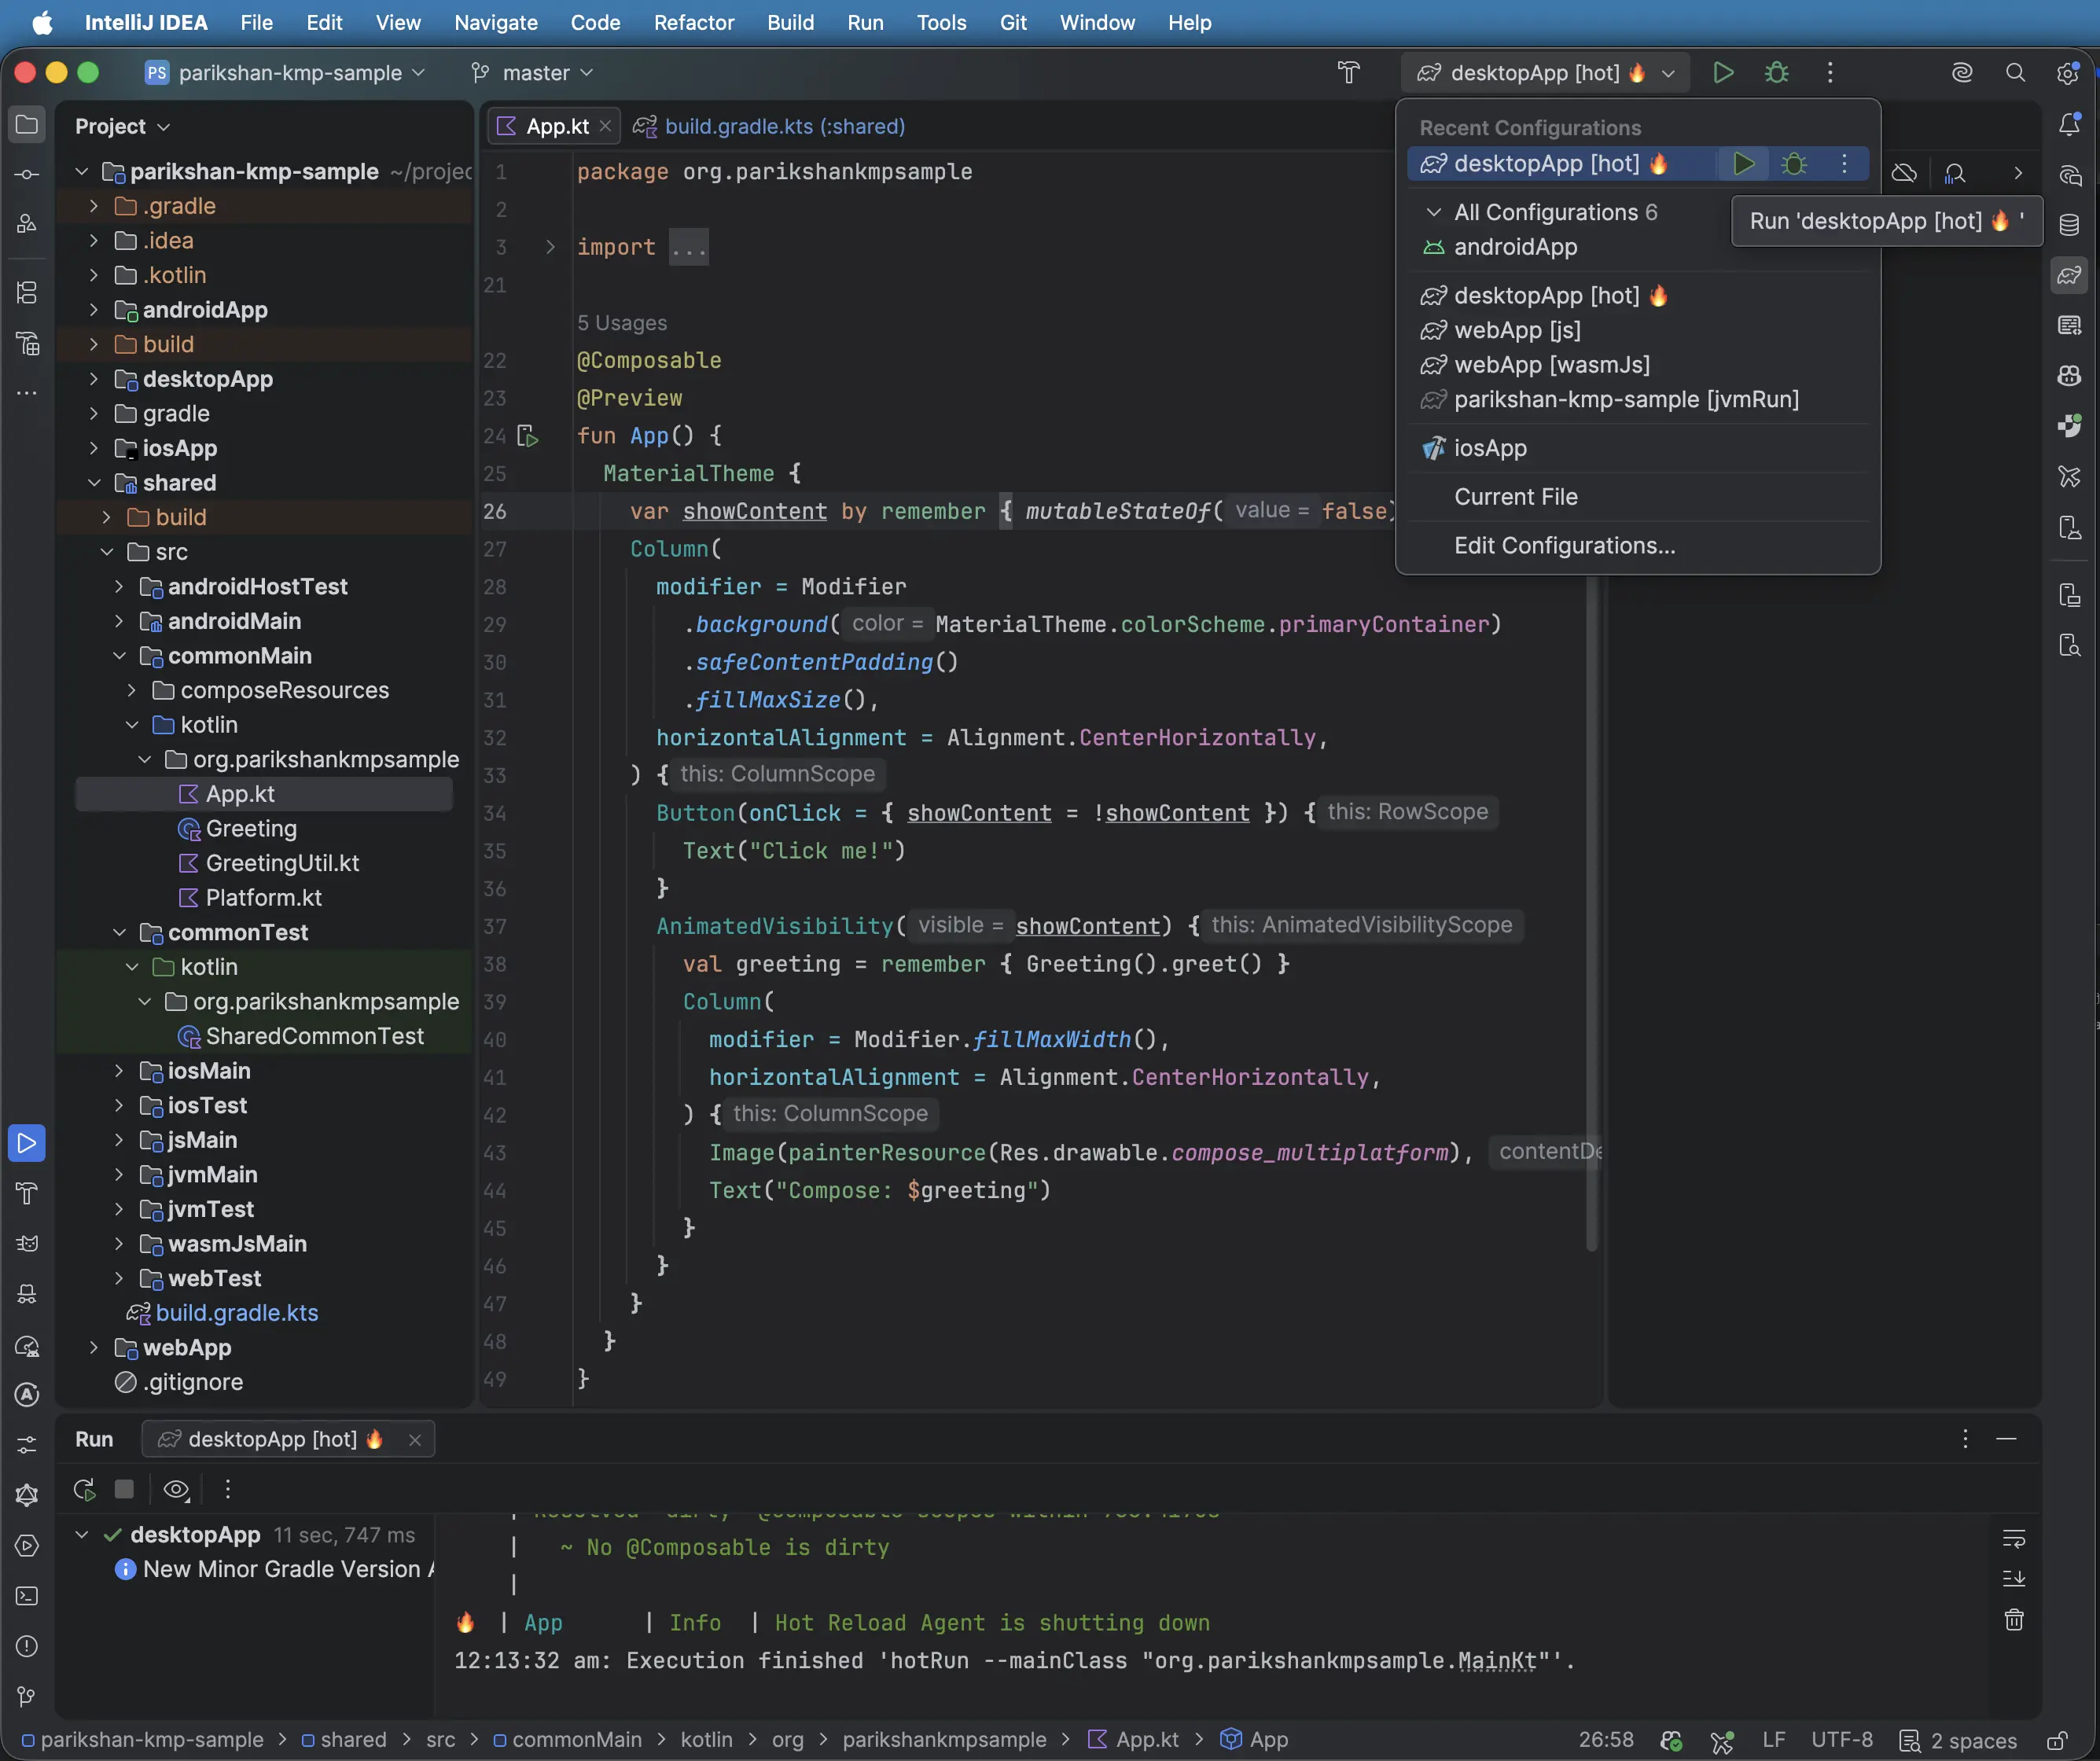
Task: Debug desktopApp [hot] from recent configurations popup
Action: [x=1794, y=163]
